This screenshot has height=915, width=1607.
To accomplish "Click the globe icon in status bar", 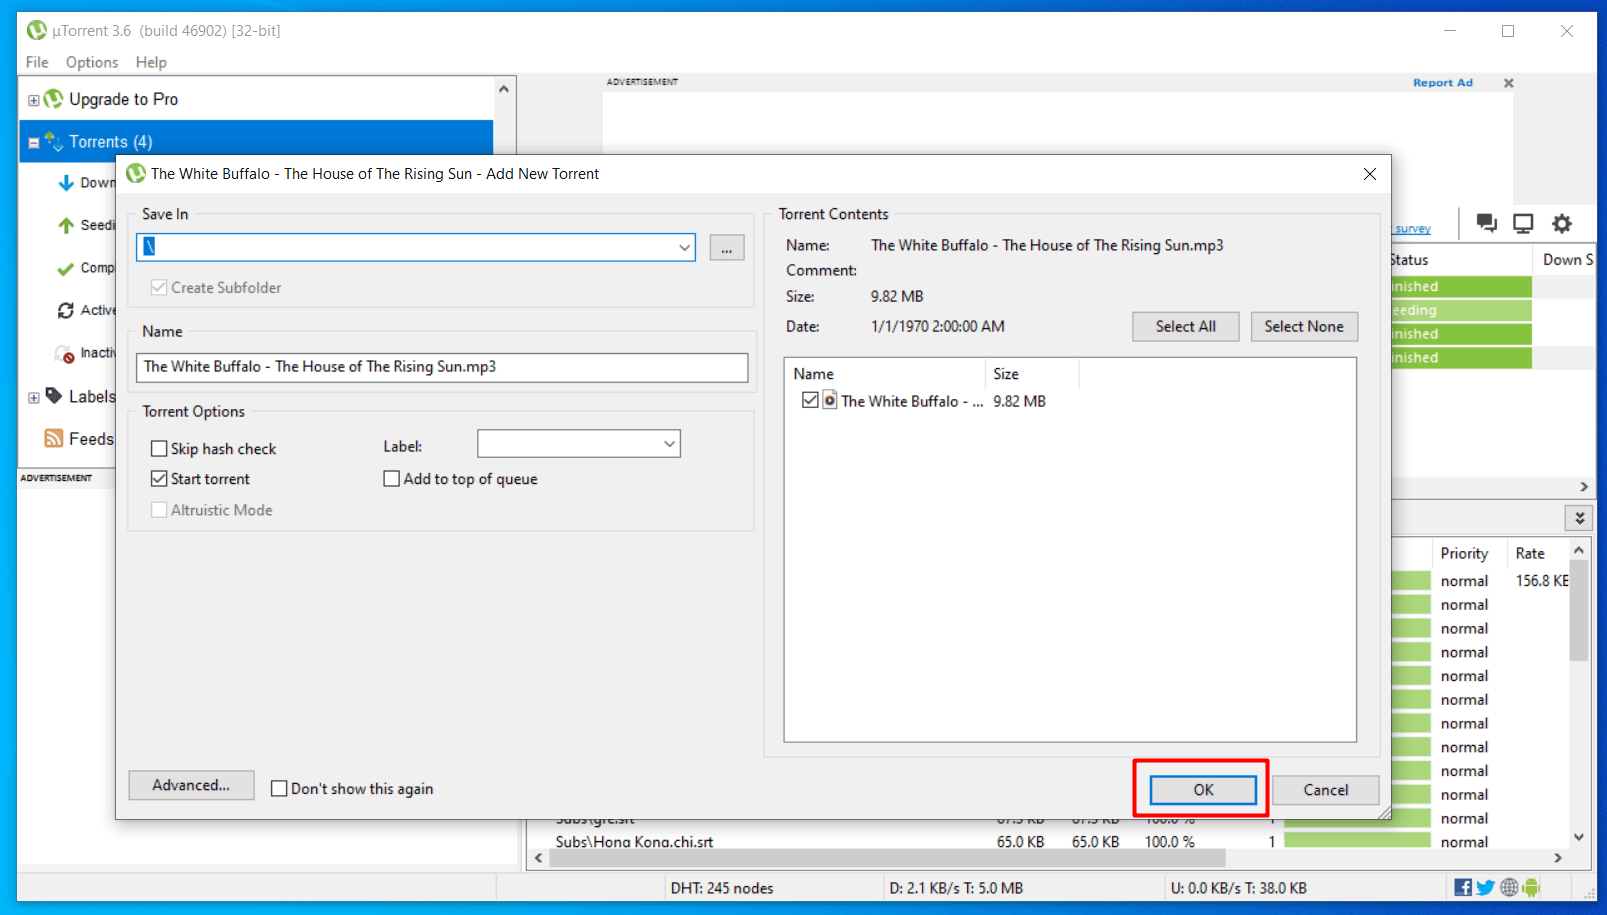I will pyautogui.click(x=1509, y=887).
